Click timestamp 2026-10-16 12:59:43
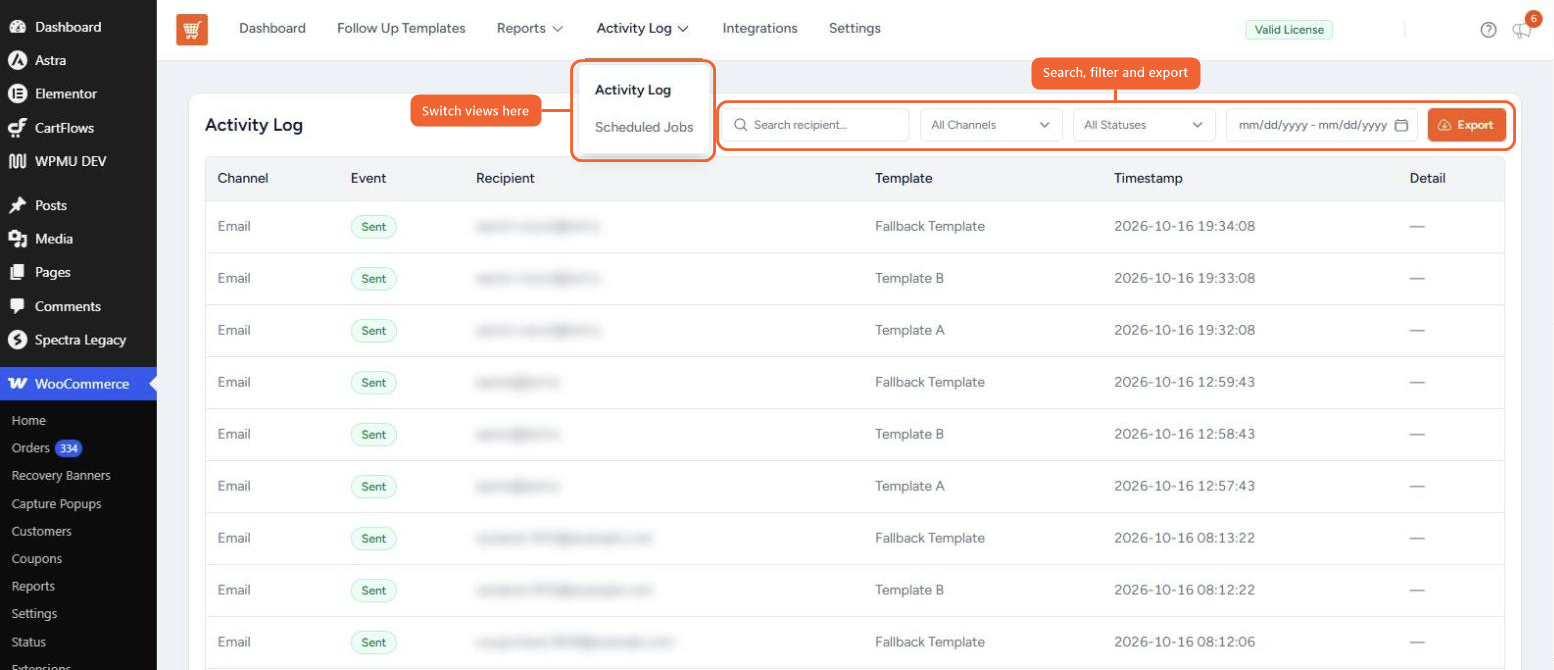This screenshot has height=670, width=1554. click(1184, 382)
